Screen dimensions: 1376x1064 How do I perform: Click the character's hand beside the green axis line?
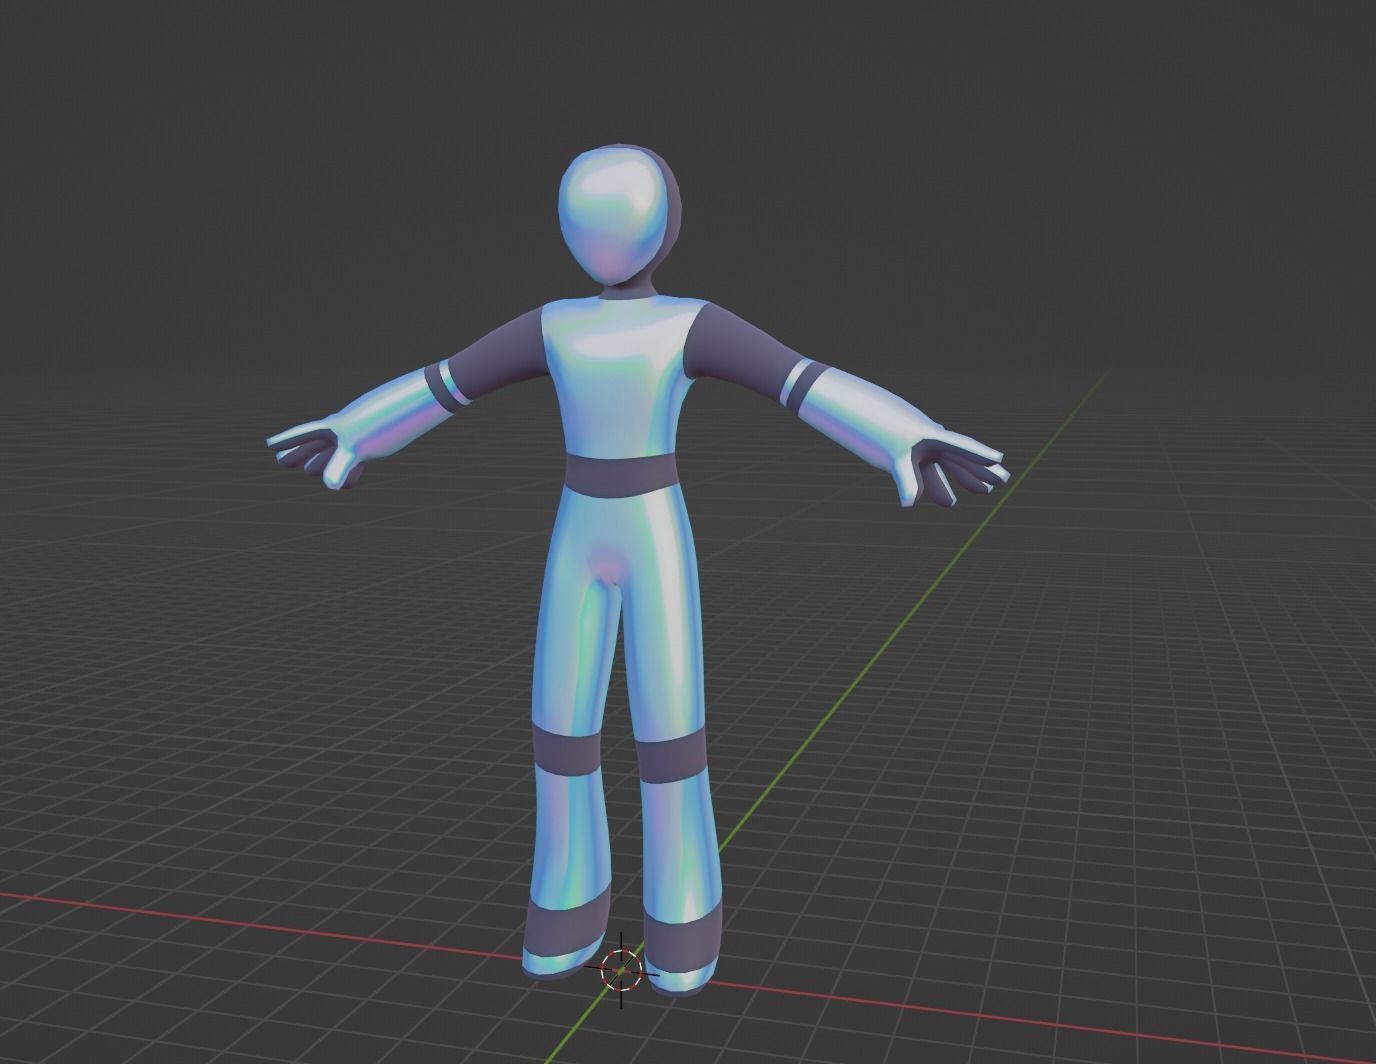tap(953, 469)
